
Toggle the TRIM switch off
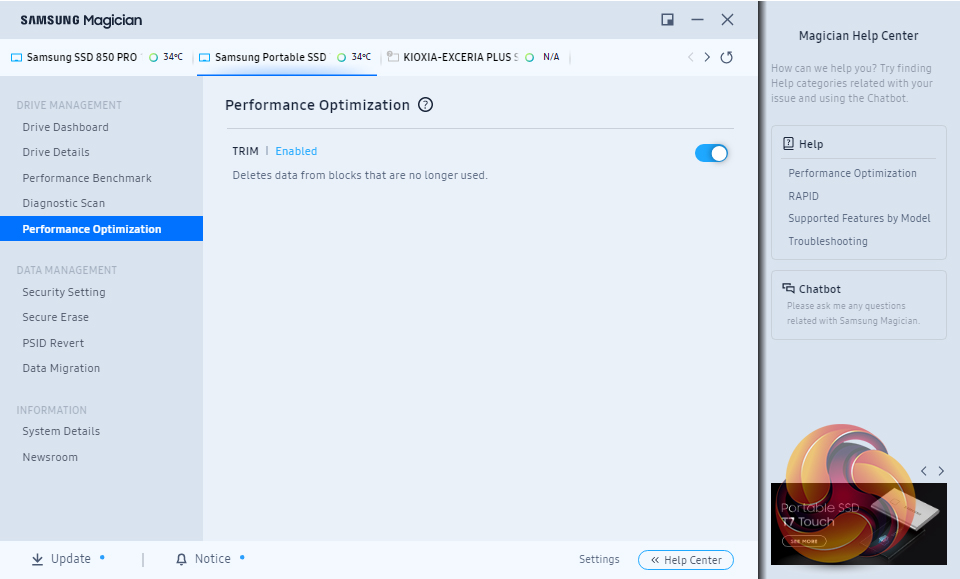pos(711,153)
